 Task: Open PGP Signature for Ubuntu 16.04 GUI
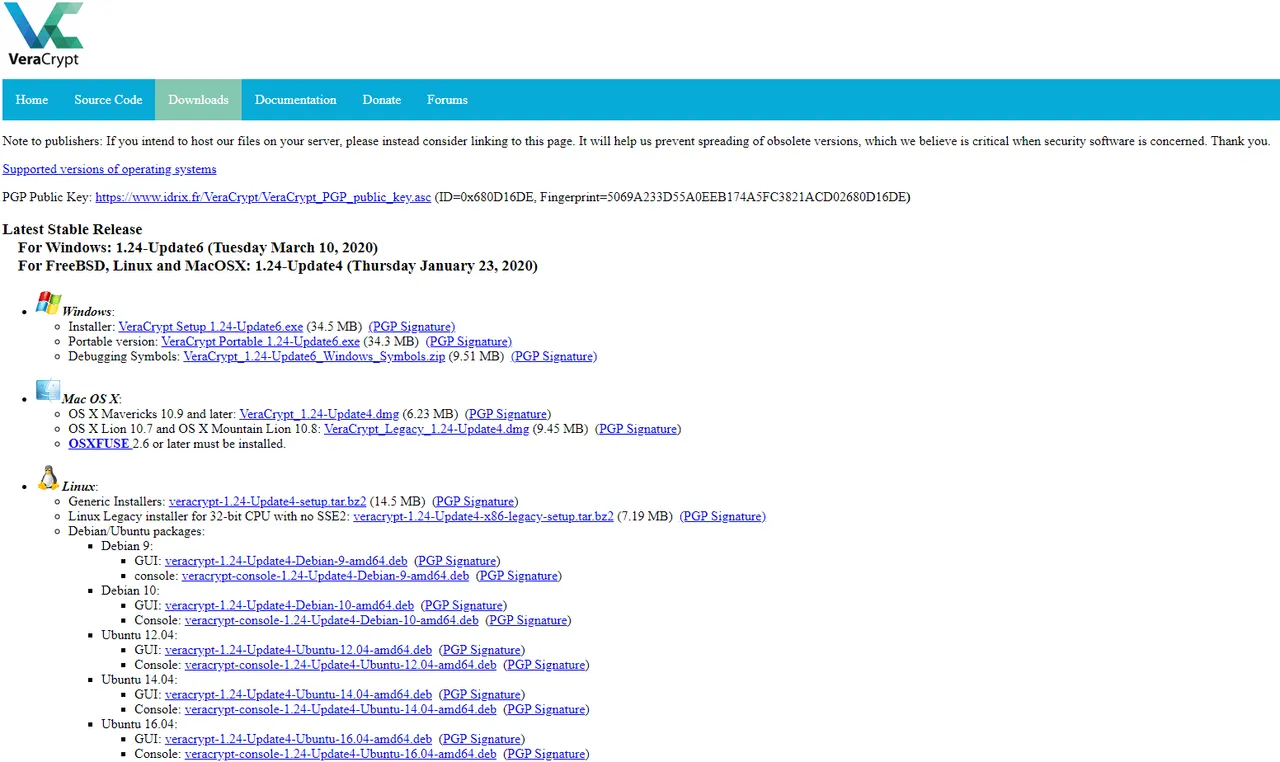coord(481,739)
